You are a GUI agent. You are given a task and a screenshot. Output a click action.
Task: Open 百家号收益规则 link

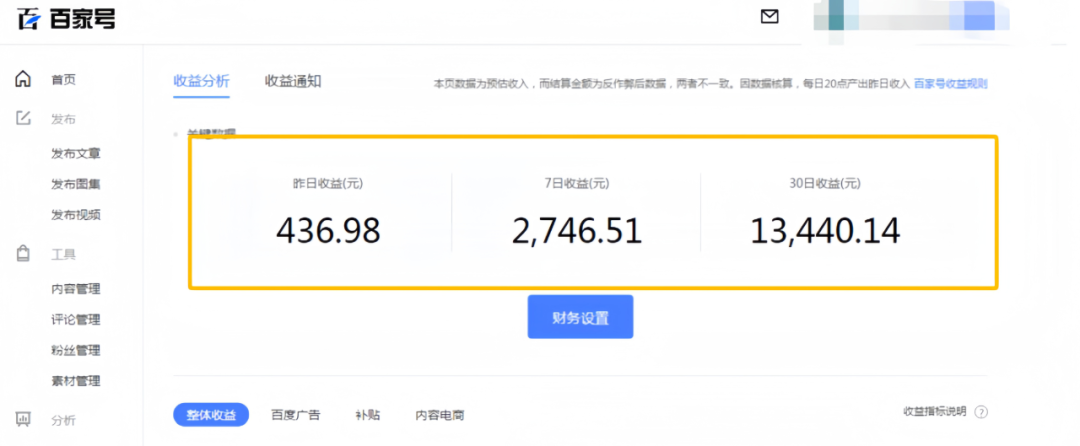(951, 84)
